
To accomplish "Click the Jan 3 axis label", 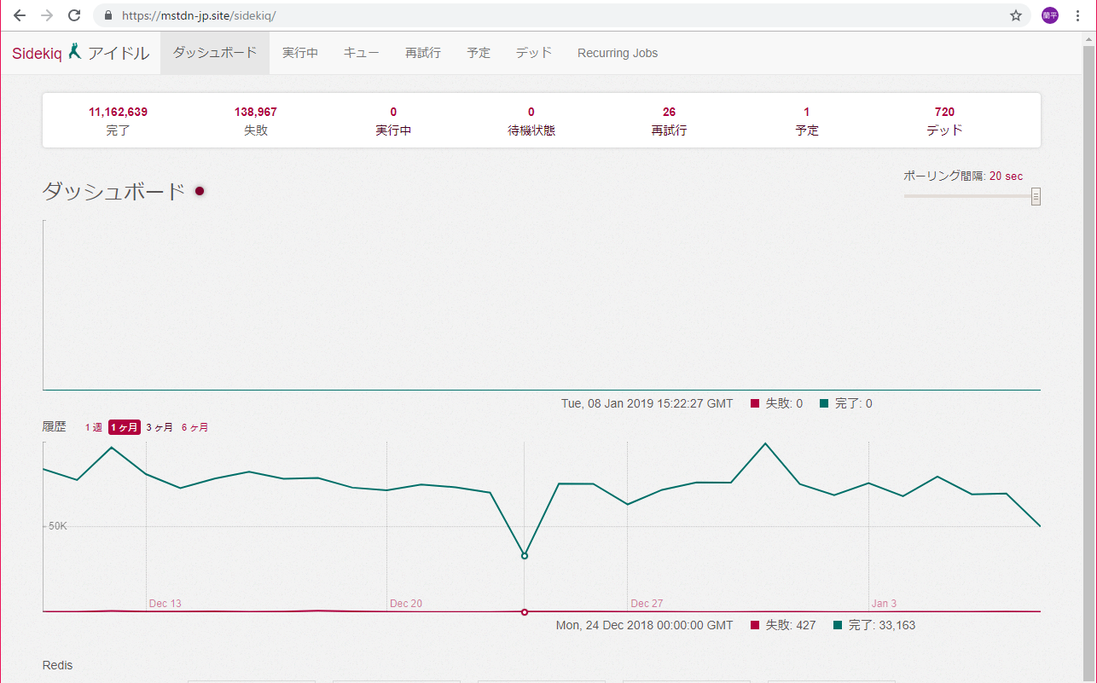I will coord(884,603).
